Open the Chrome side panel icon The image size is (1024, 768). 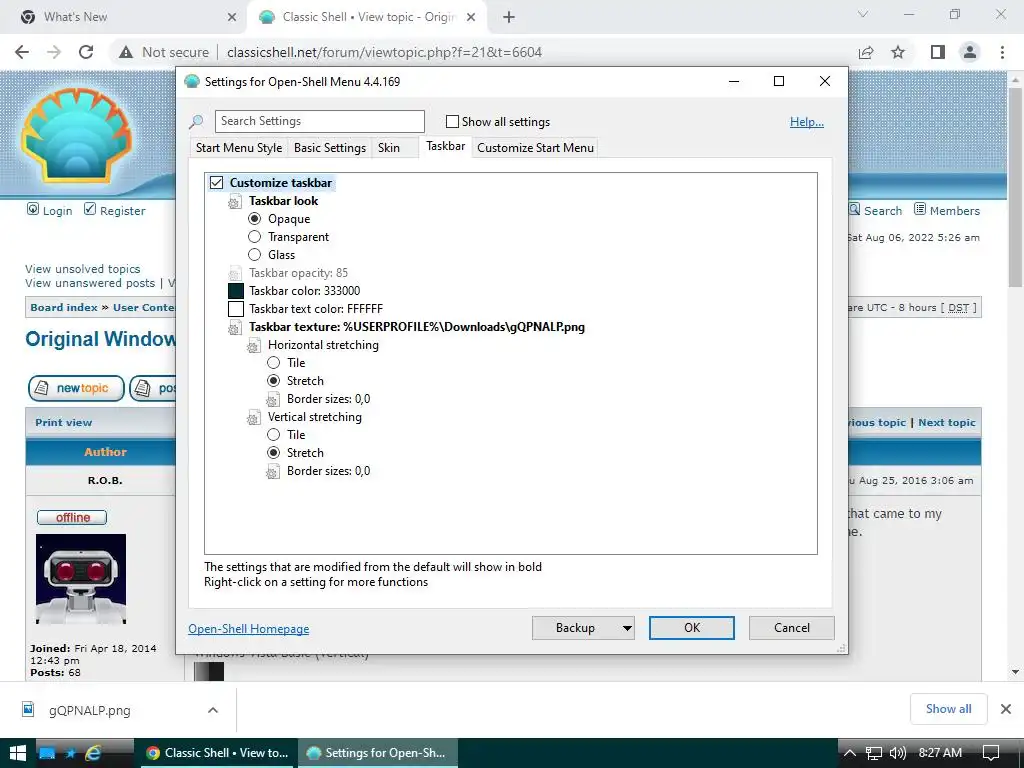[x=938, y=52]
